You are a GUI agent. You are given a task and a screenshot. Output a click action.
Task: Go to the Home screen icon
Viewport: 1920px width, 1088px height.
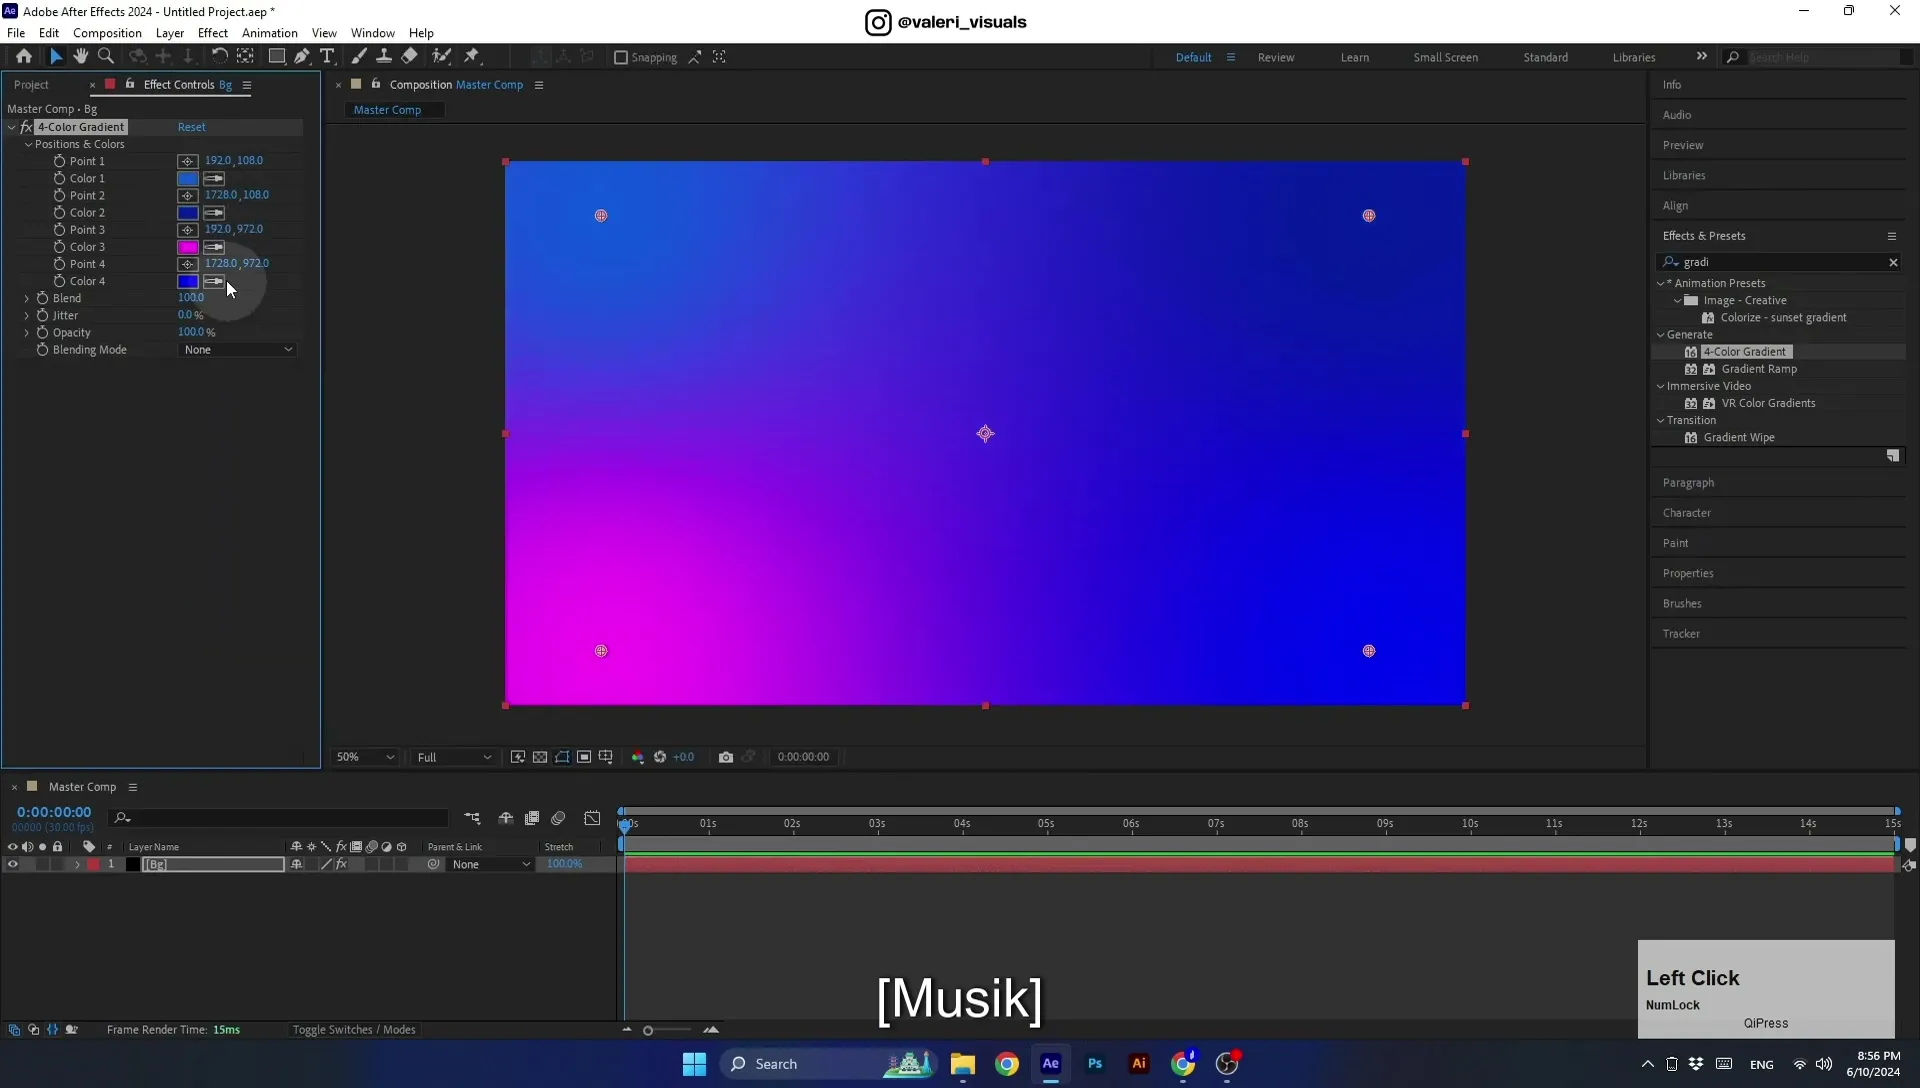click(x=24, y=57)
